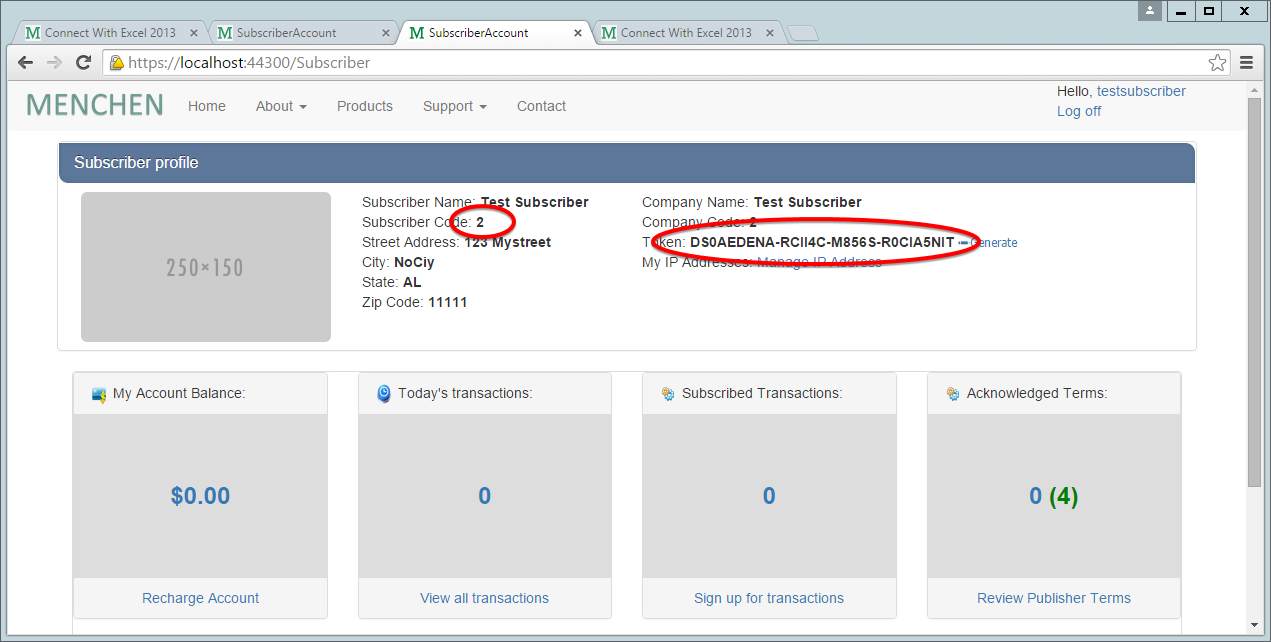The height and width of the screenshot is (642, 1271).
Task: Click the browser back arrow button
Action: tap(26, 63)
